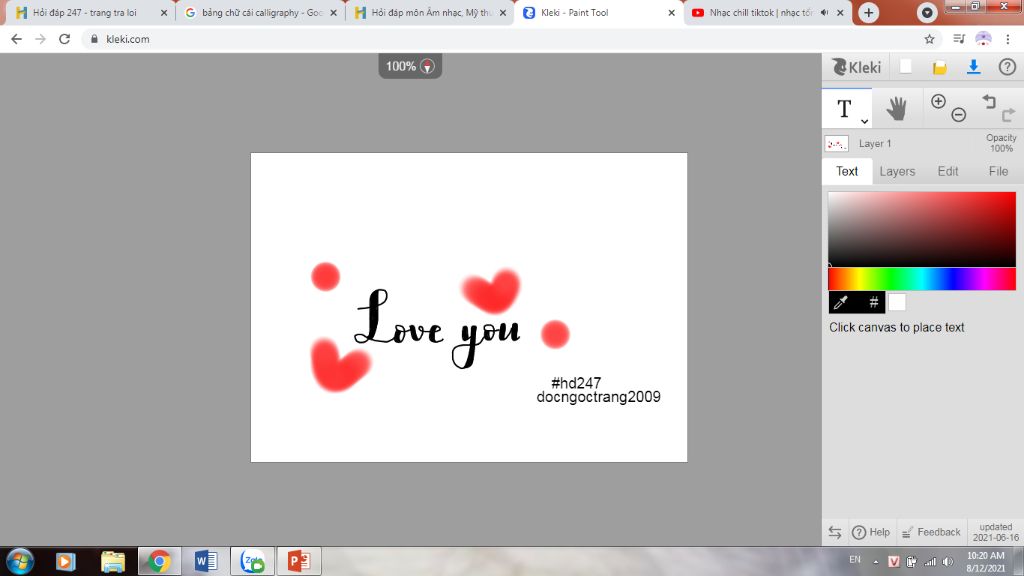
Task: Select the Text tool in Kleki
Action: click(846, 108)
